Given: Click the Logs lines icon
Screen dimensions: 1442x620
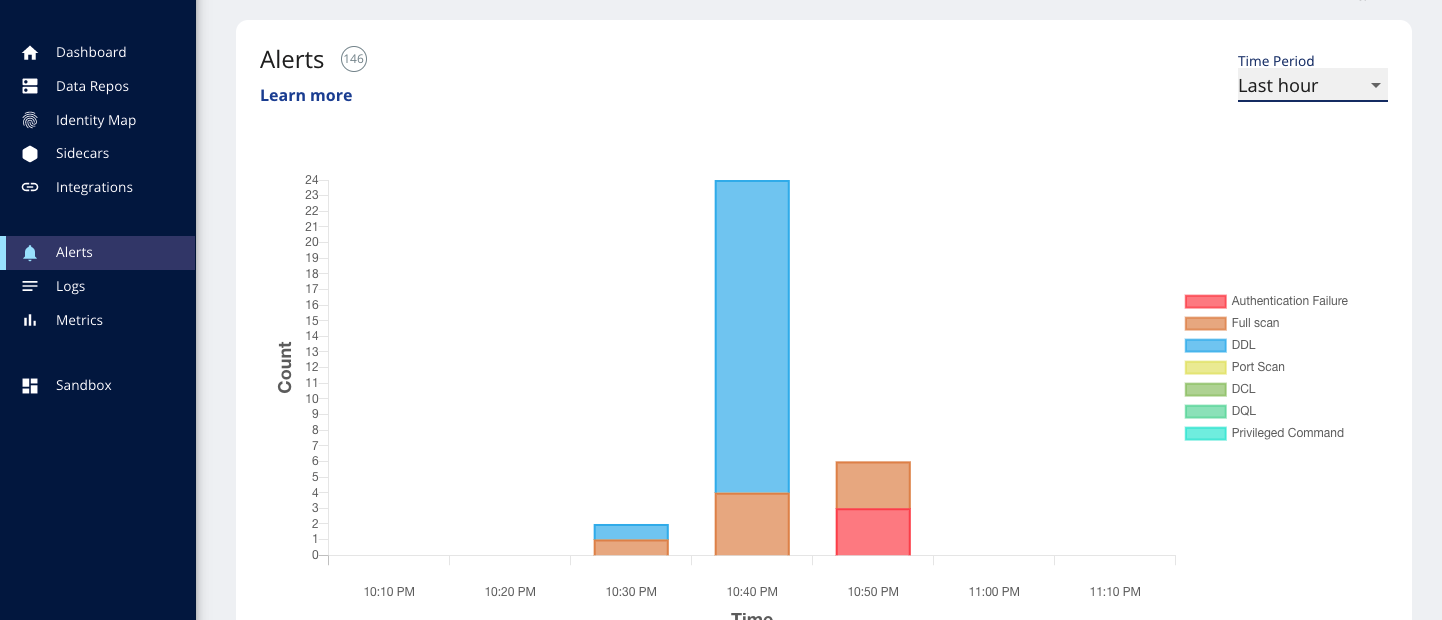Looking at the screenshot, I should point(30,287).
